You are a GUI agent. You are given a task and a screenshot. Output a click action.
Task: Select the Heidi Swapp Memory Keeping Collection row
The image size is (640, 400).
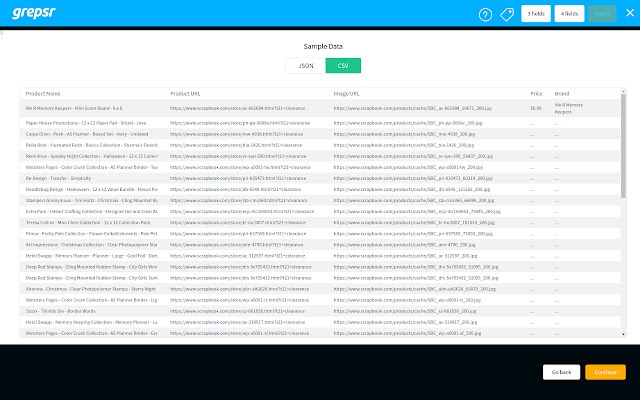[x=320, y=322]
